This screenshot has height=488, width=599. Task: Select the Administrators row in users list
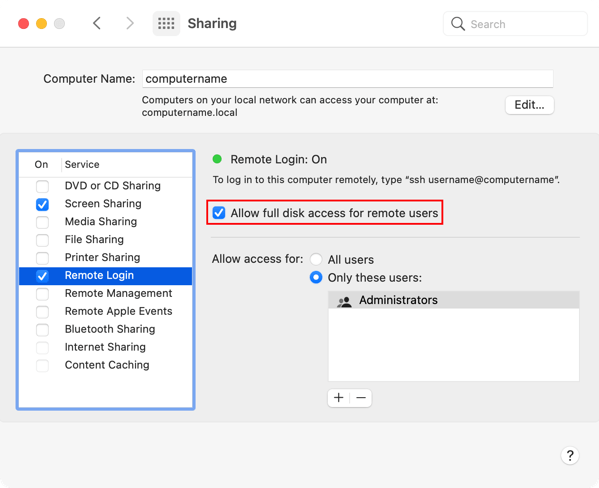(454, 300)
